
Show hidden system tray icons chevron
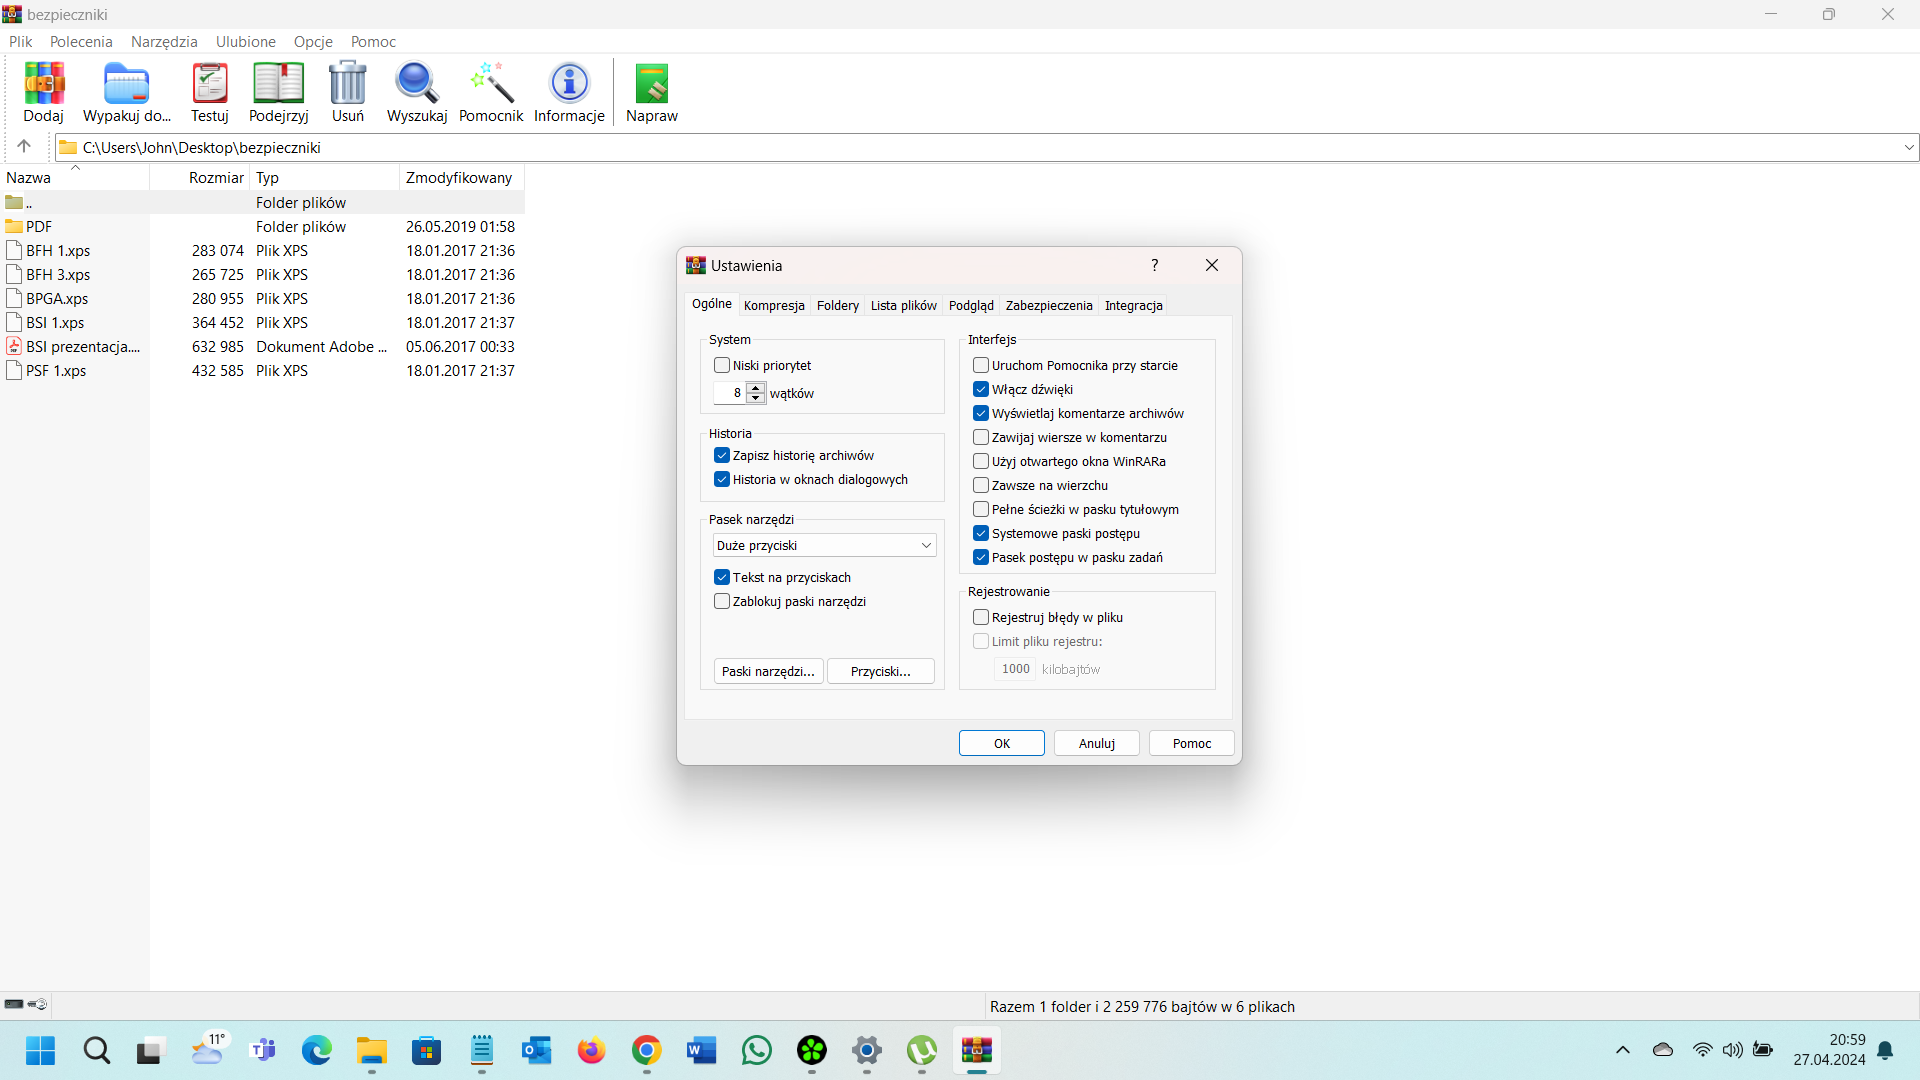pyautogui.click(x=1622, y=1050)
